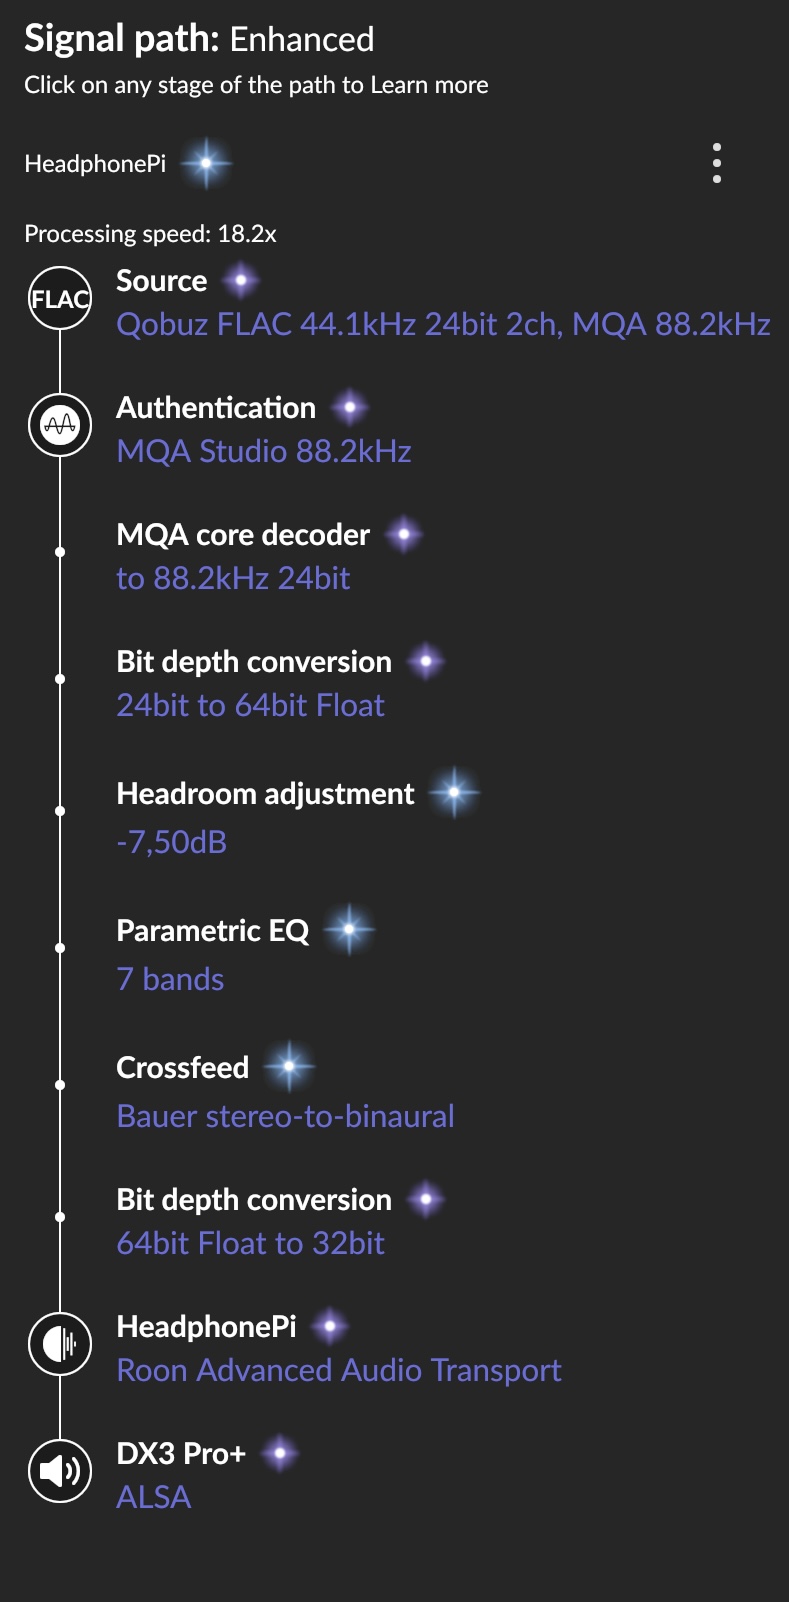Image resolution: width=789 pixels, height=1602 pixels.
Task: Open the three-dot options menu
Action: coord(717,163)
